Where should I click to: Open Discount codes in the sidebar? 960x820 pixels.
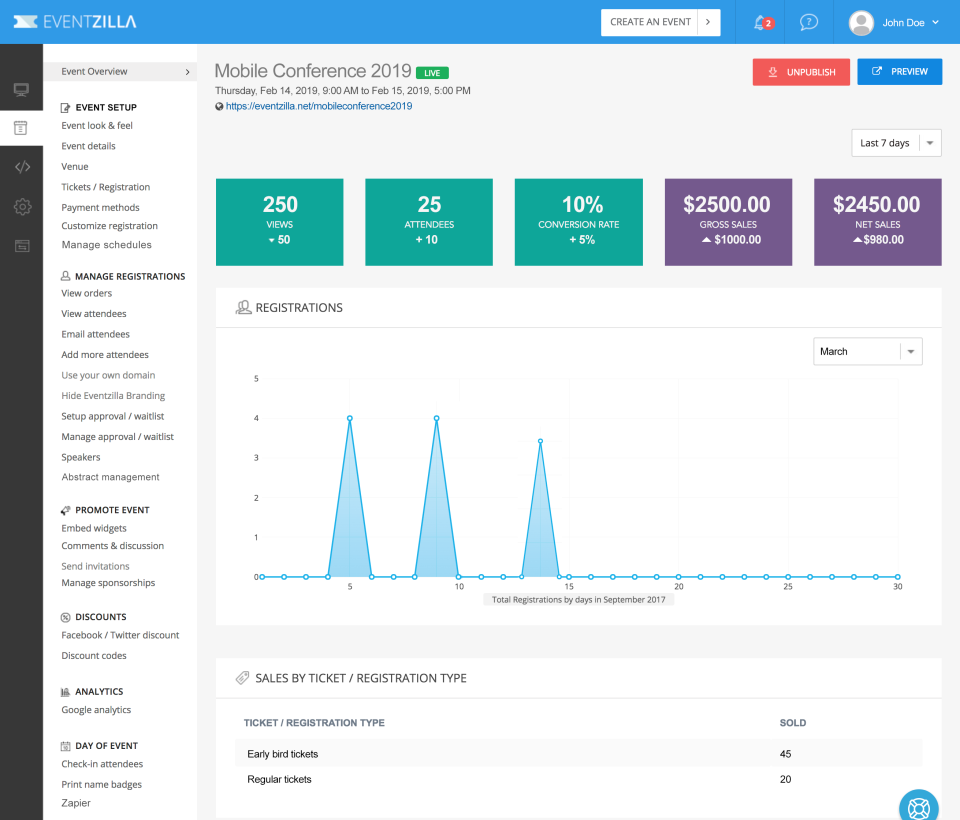94,655
